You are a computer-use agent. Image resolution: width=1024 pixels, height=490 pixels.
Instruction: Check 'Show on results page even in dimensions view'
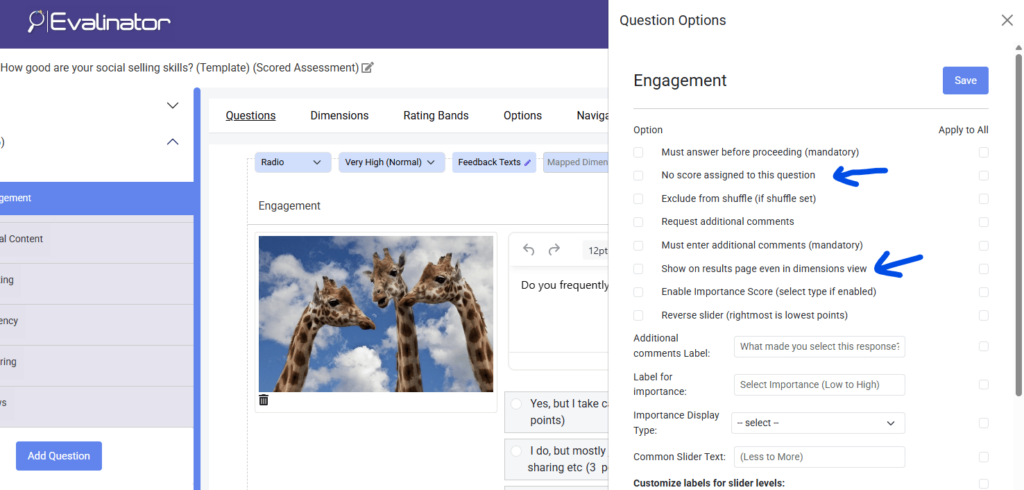pos(638,269)
